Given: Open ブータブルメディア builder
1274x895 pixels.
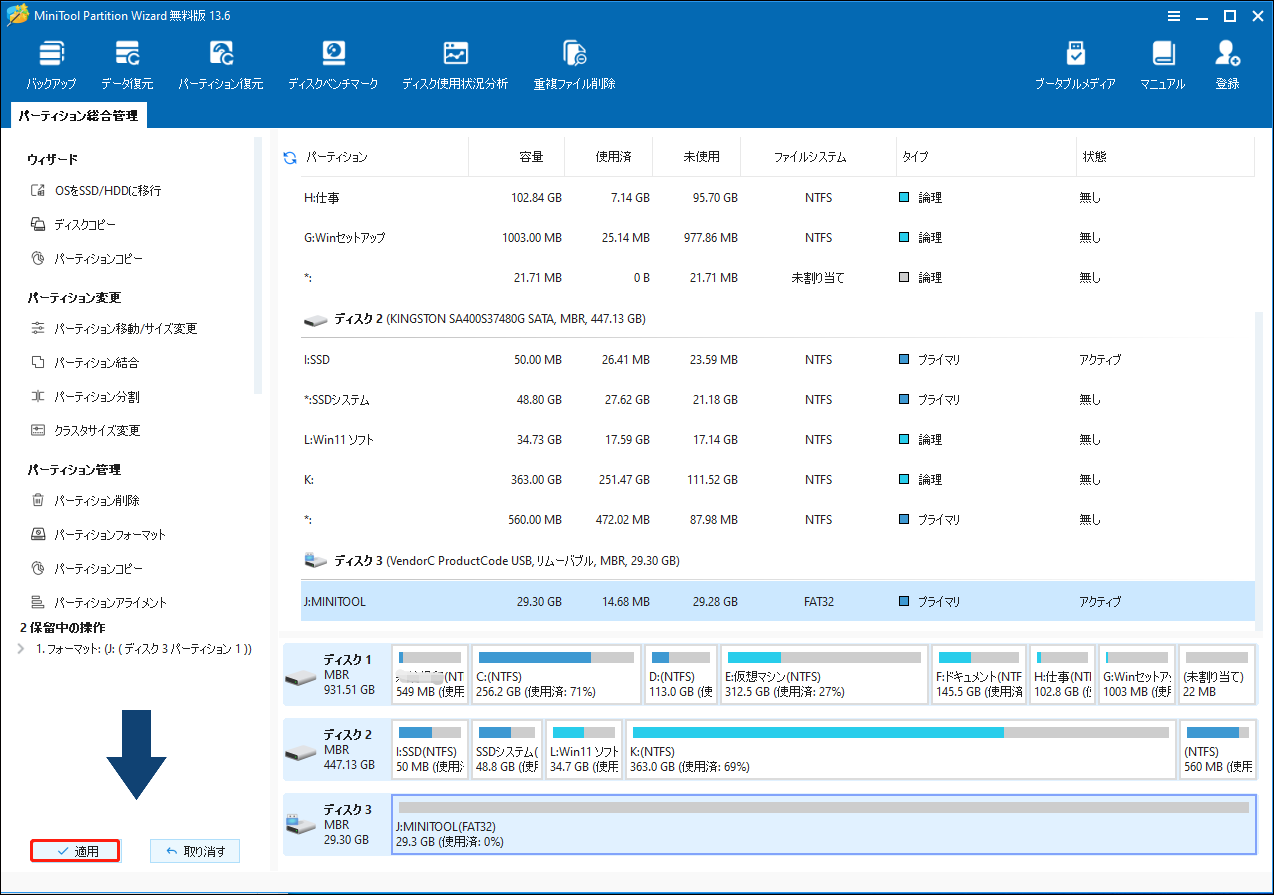Looking at the screenshot, I should click(x=1075, y=65).
